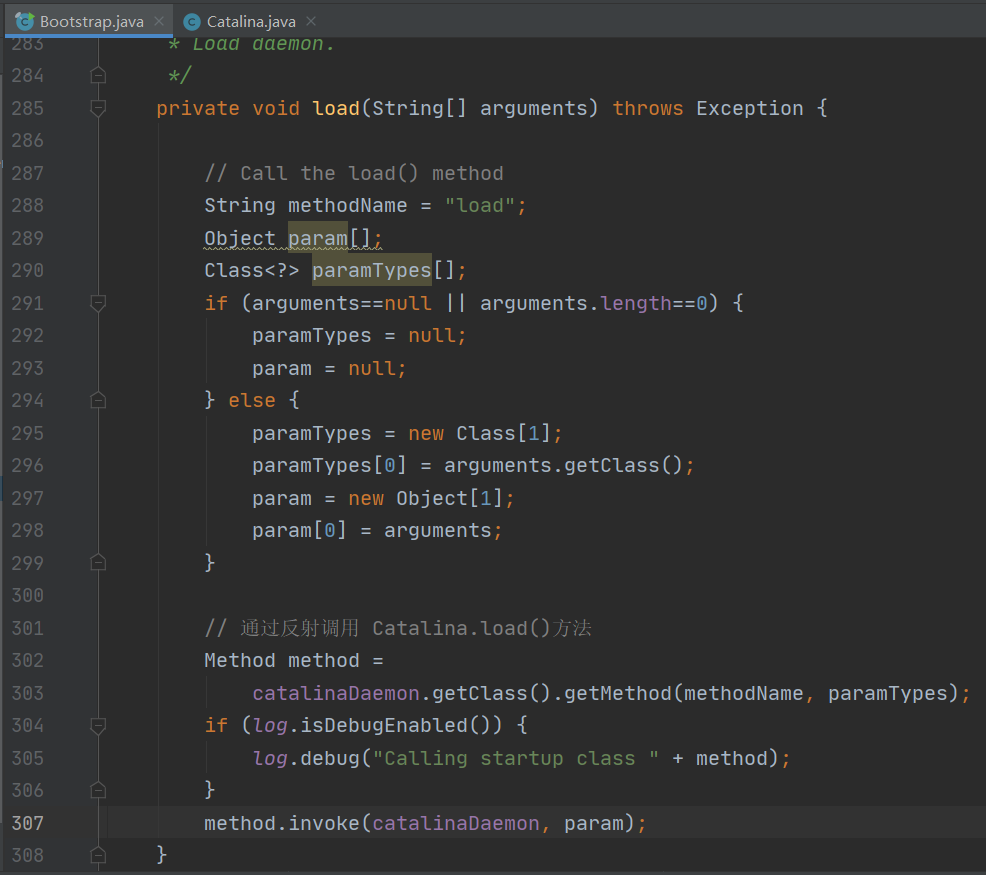
Task: Collapse the if block at line 291
Action: coord(98,303)
